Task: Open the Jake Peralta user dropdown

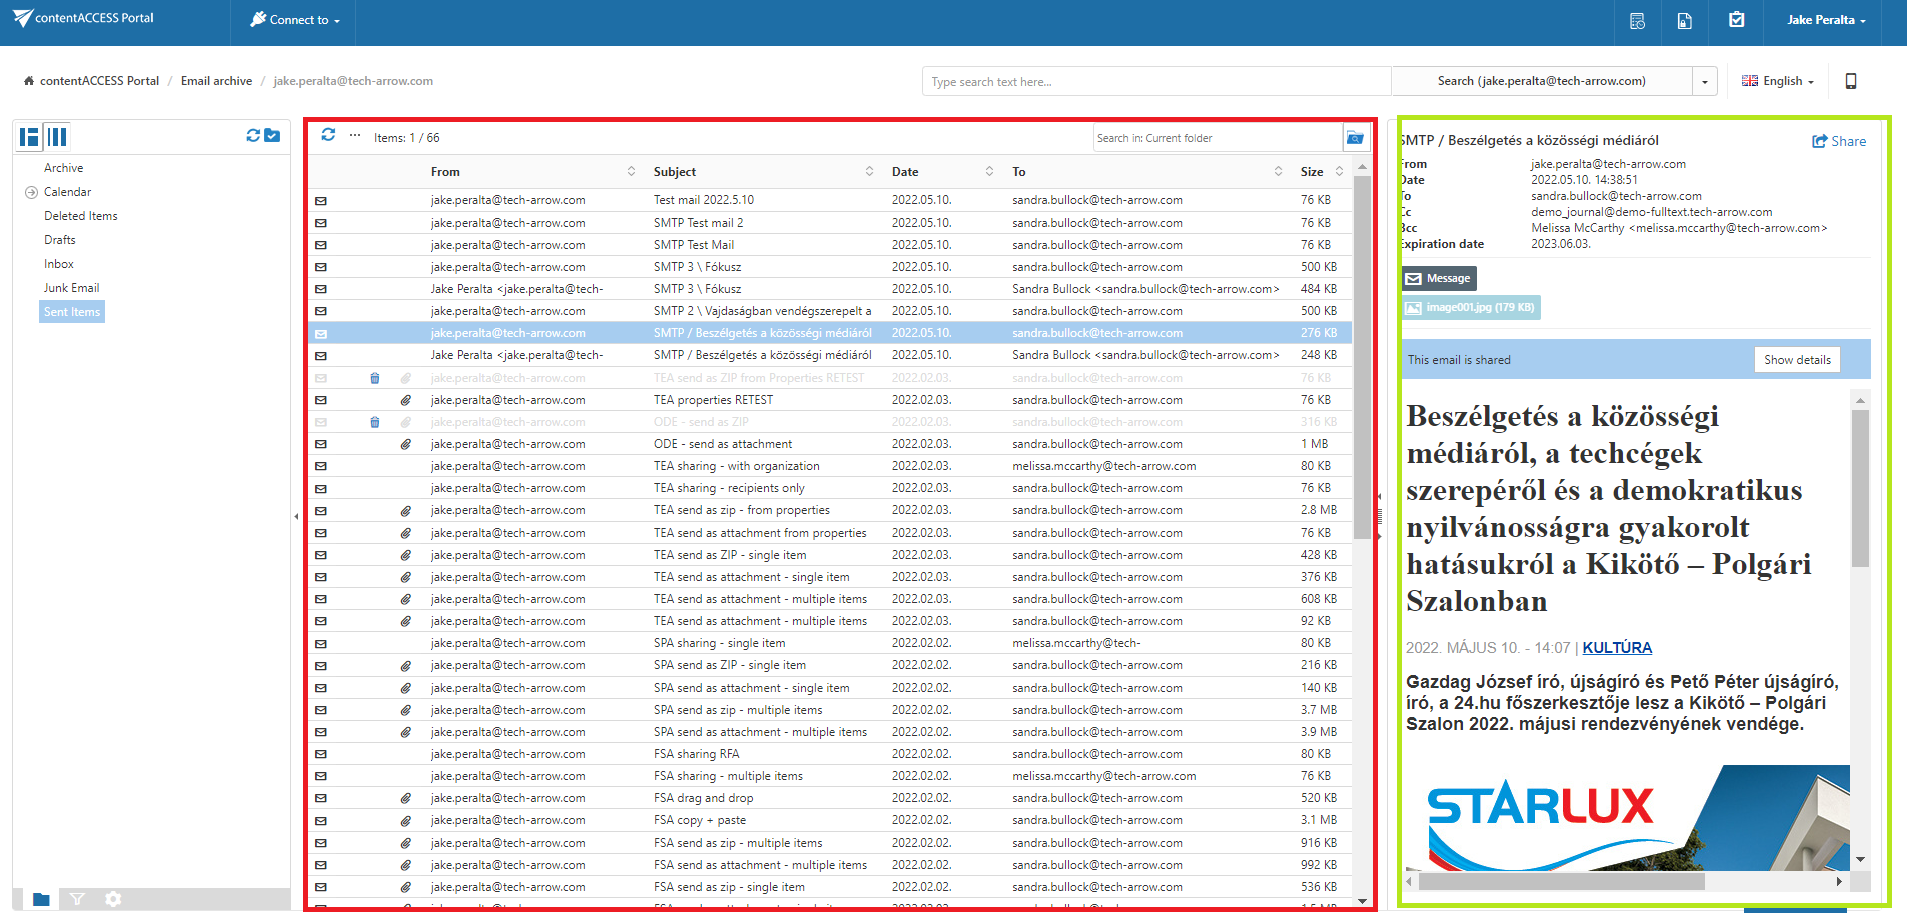Action: click(1825, 20)
